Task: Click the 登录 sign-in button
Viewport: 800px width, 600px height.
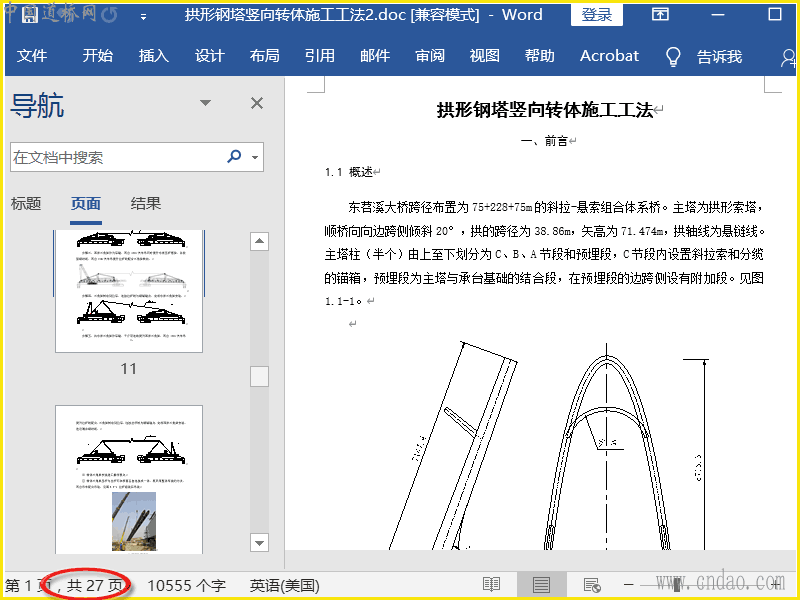Action: [x=596, y=14]
